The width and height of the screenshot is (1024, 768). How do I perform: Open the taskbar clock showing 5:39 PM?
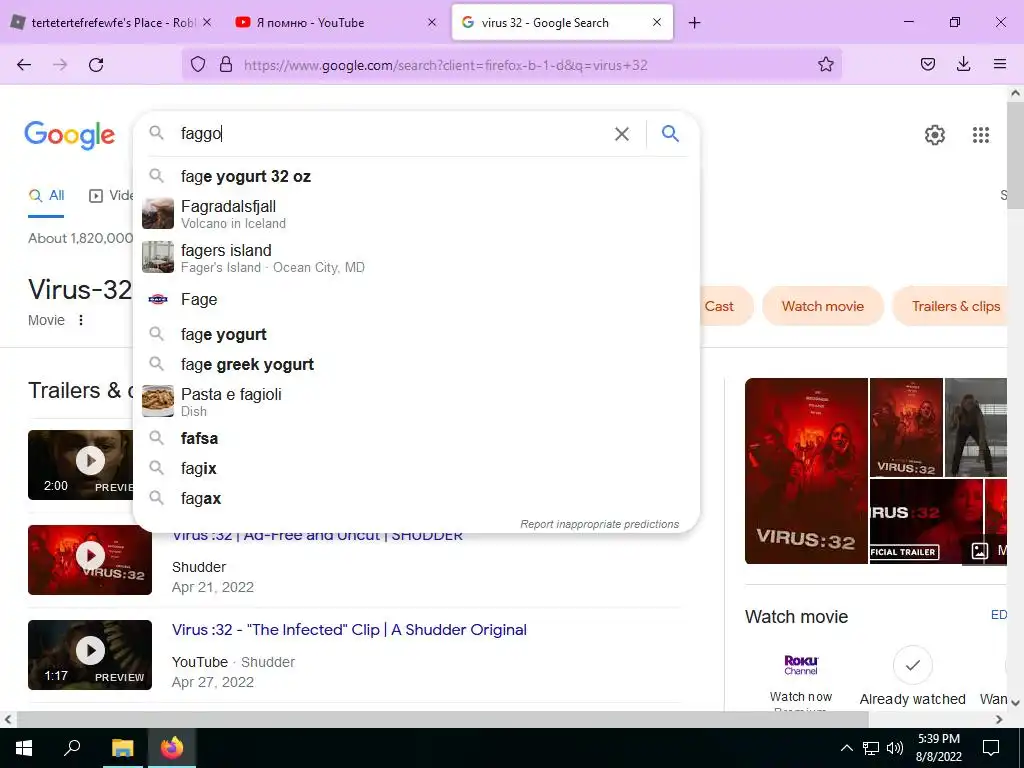938,748
